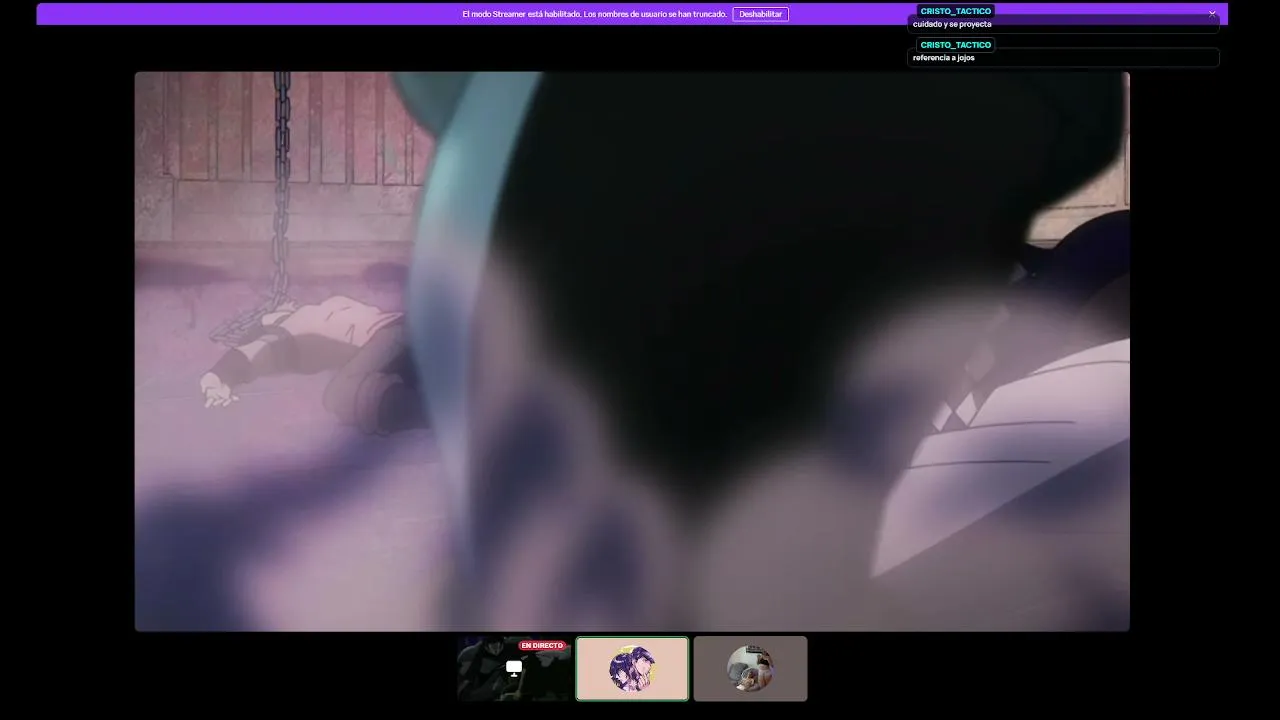Click CRISTO_TACTICO name above 'cuidado y se proyecta'

click(955, 11)
